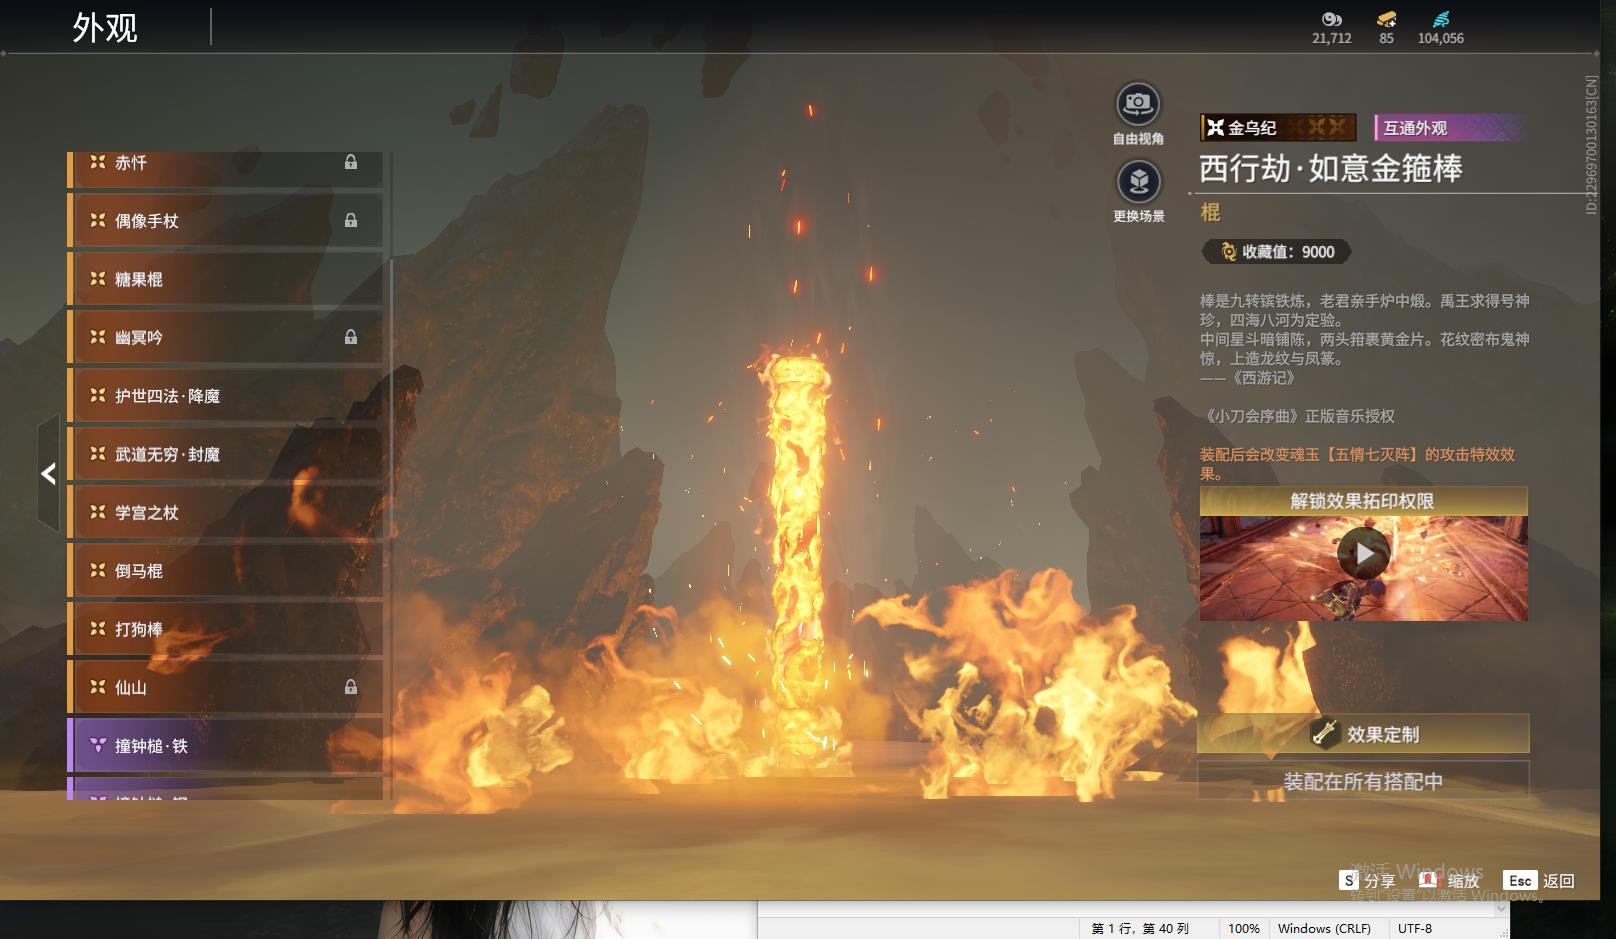Viewport: 1616px width, 939px height.
Task: Click the 104,056 currency amount
Action: pyautogui.click(x=1440, y=38)
